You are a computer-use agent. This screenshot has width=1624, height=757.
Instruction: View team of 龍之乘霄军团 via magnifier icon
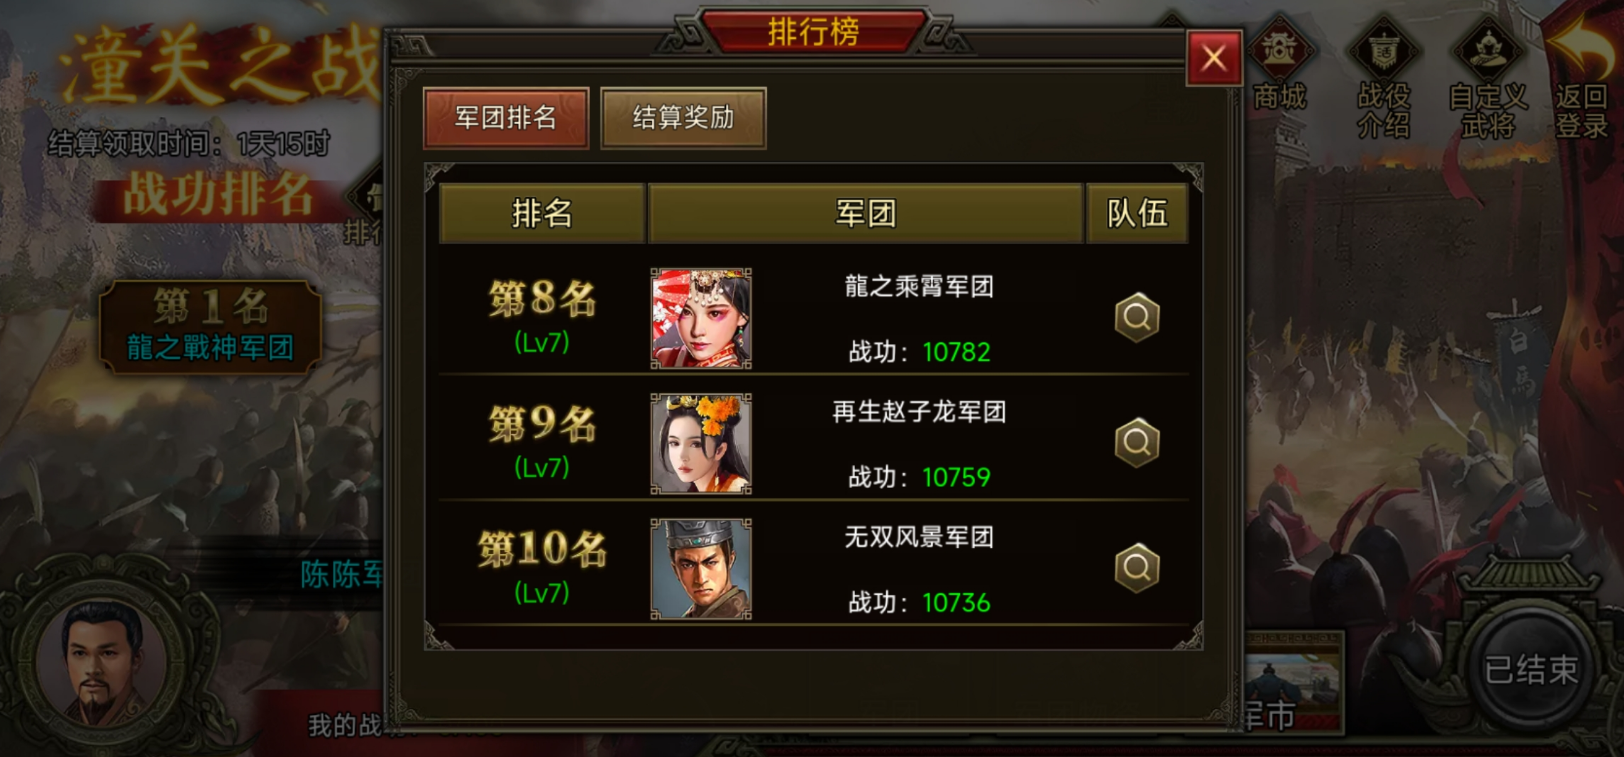(1137, 317)
